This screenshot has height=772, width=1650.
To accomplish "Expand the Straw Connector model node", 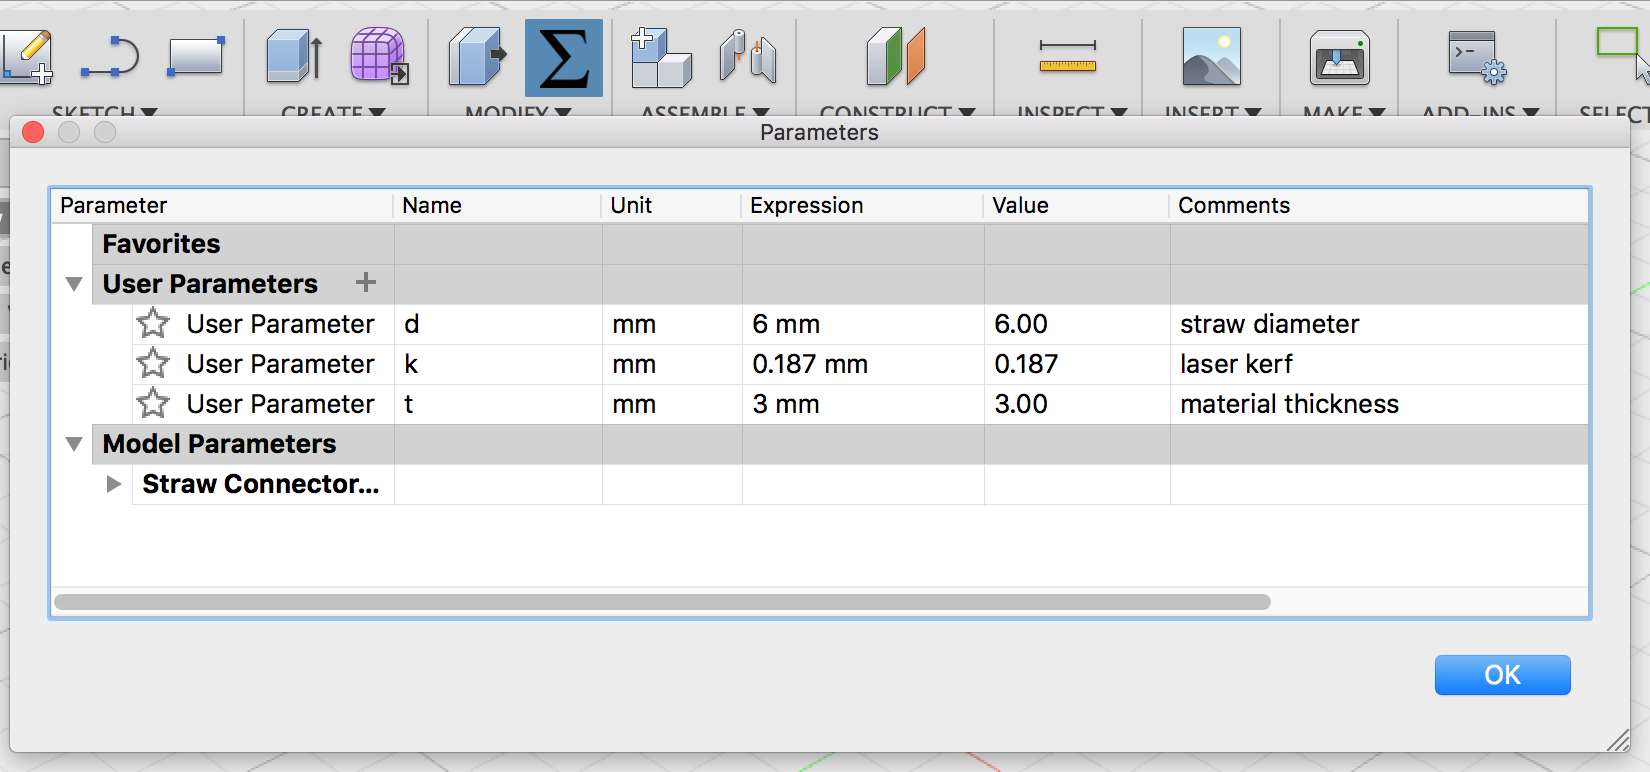I will coord(114,484).
